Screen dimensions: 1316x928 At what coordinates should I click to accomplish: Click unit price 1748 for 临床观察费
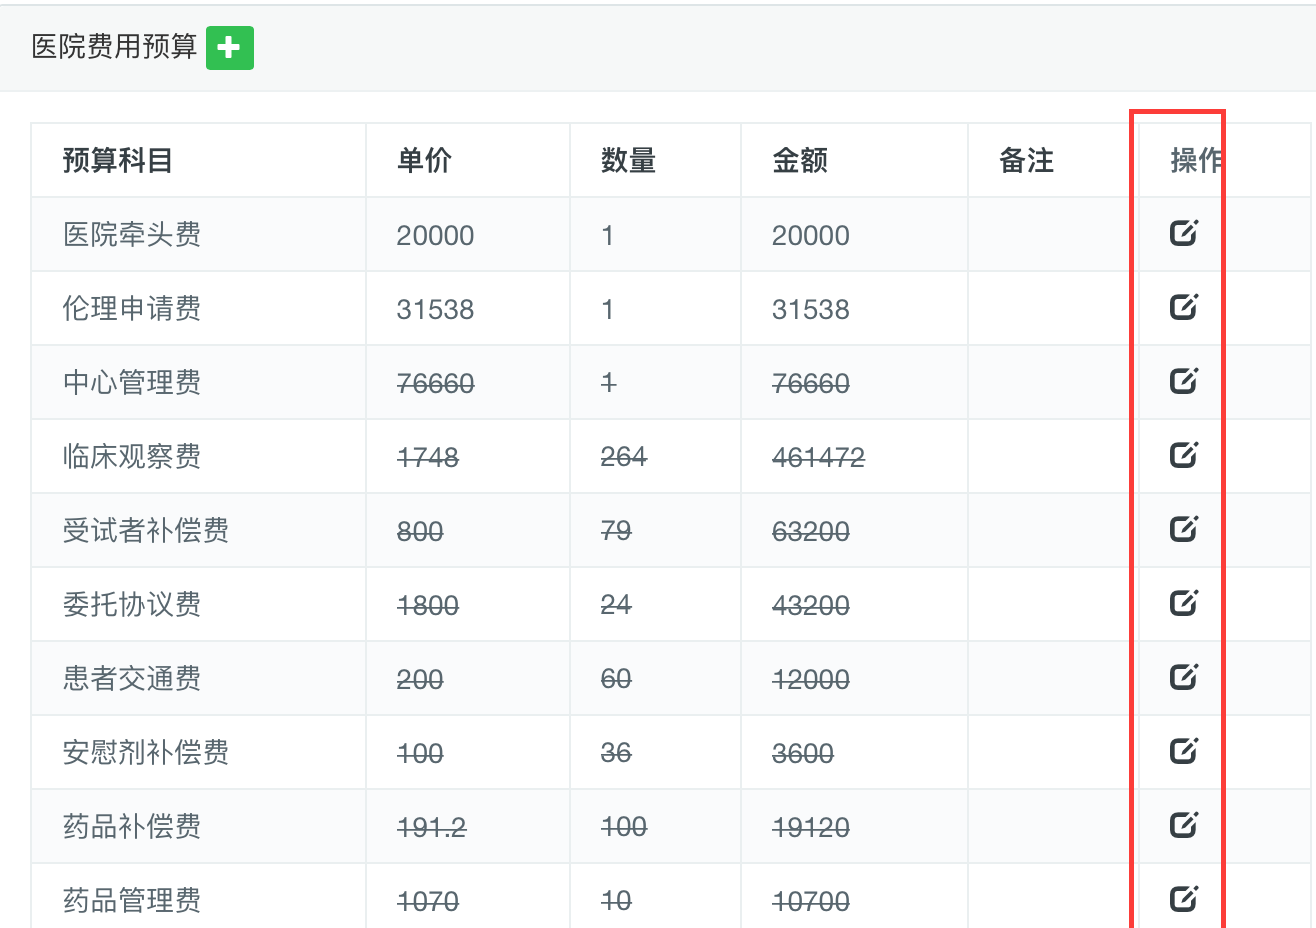tap(428, 458)
